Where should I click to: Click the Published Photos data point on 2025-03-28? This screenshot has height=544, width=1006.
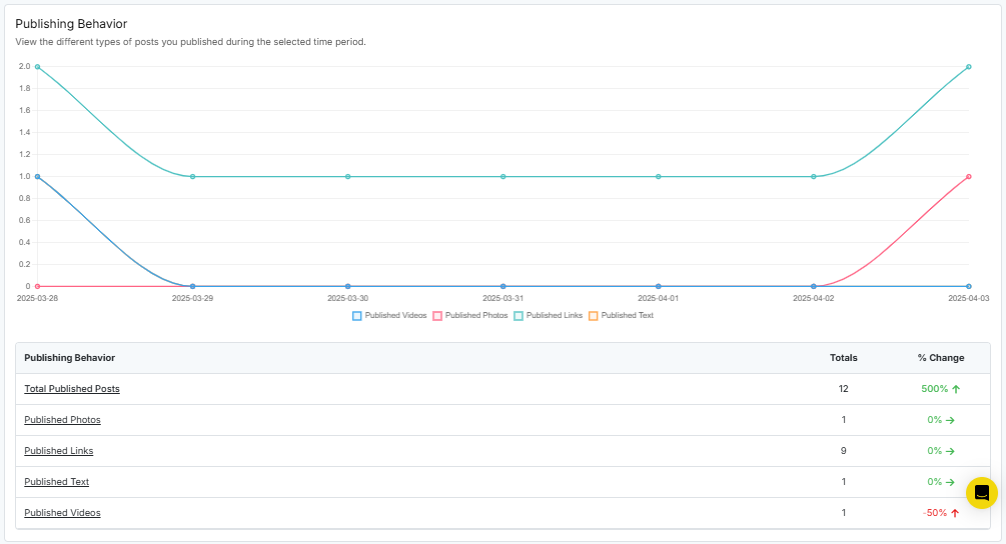(37, 286)
